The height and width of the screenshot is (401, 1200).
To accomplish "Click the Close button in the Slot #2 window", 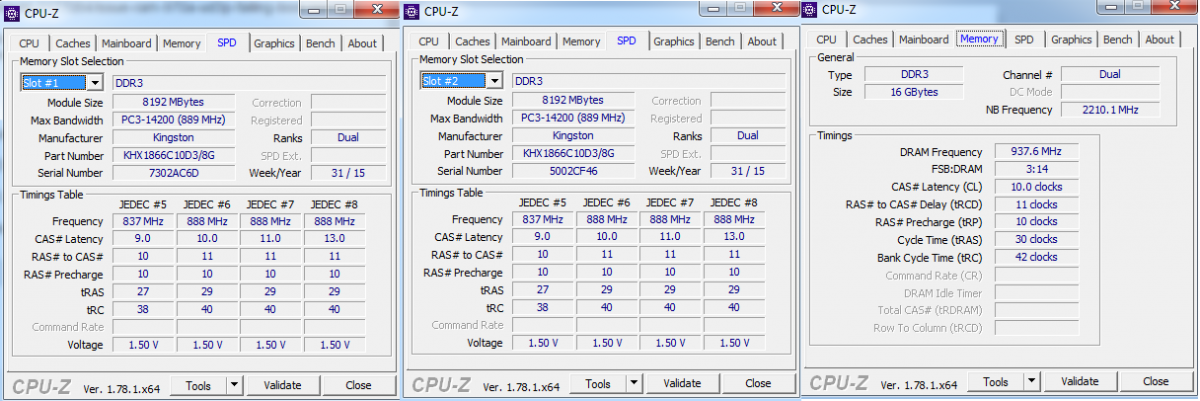I will [758, 383].
